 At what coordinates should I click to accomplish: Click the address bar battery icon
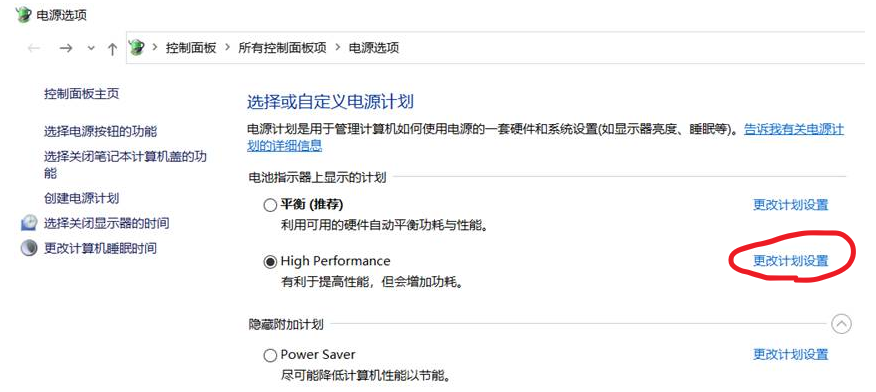point(136,47)
